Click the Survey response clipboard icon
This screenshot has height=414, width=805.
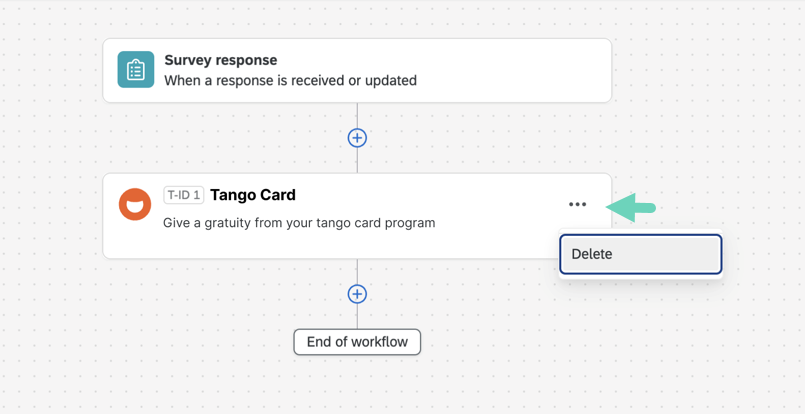click(136, 69)
